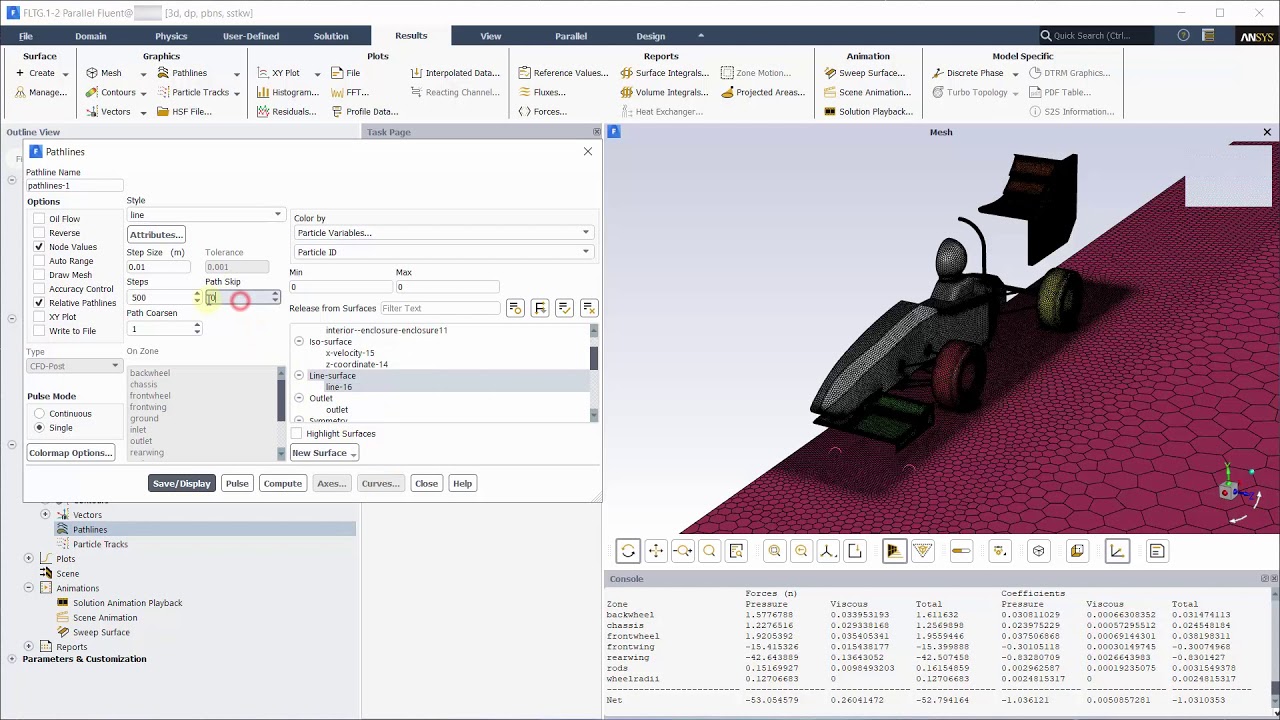This screenshot has height=720, width=1280.
Task: Open the Style dropdown showing line
Action: click(x=205, y=215)
